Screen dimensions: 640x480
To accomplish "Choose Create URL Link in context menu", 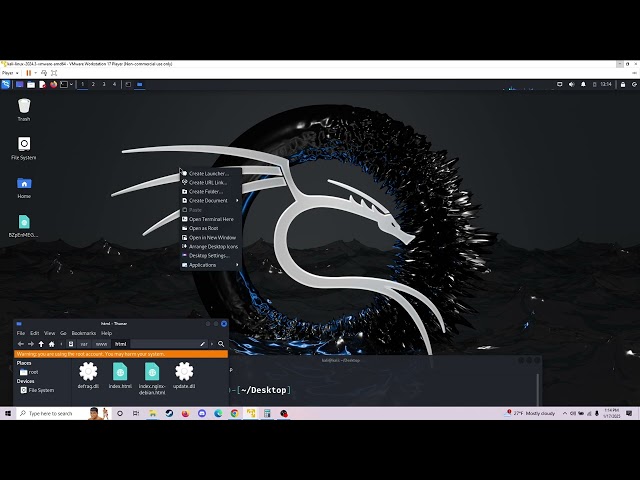I will pyautogui.click(x=211, y=182).
